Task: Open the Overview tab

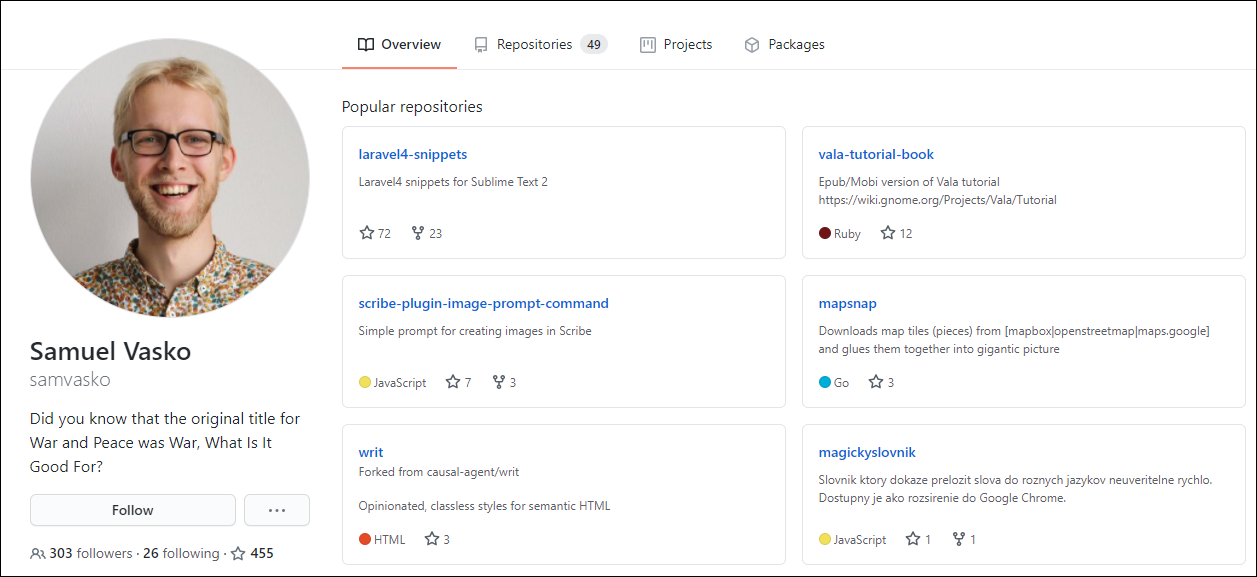Action: 399,44
